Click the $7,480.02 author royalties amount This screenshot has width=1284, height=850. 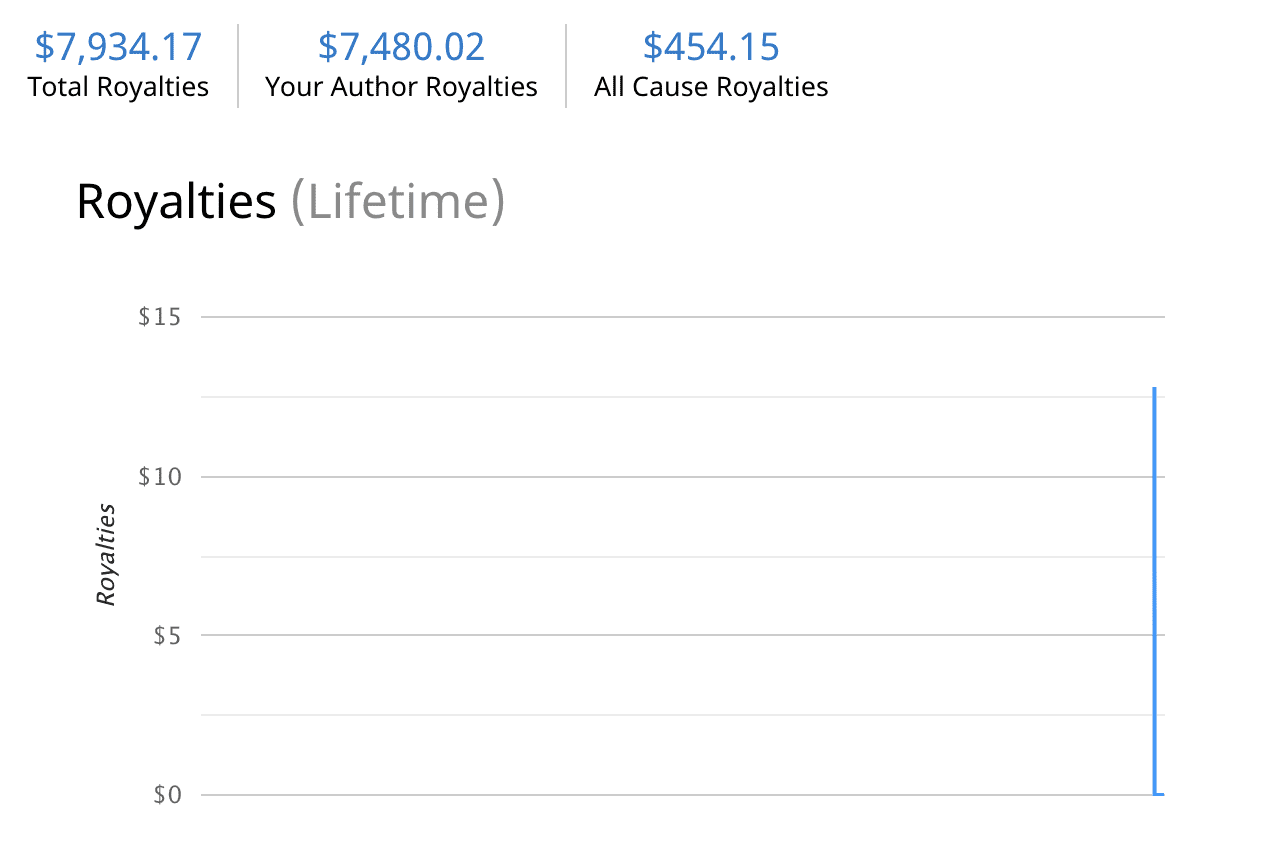coord(401,47)
